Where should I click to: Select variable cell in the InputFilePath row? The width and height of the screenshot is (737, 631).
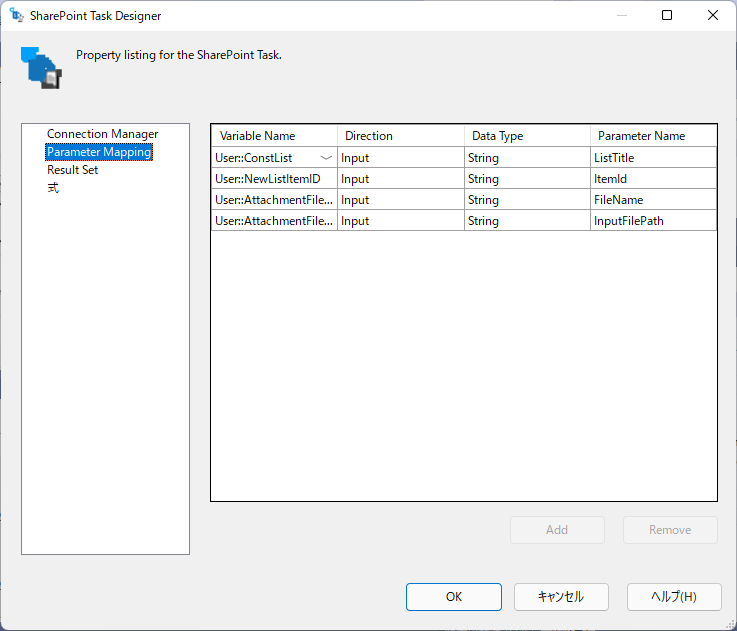click(274, 221)
